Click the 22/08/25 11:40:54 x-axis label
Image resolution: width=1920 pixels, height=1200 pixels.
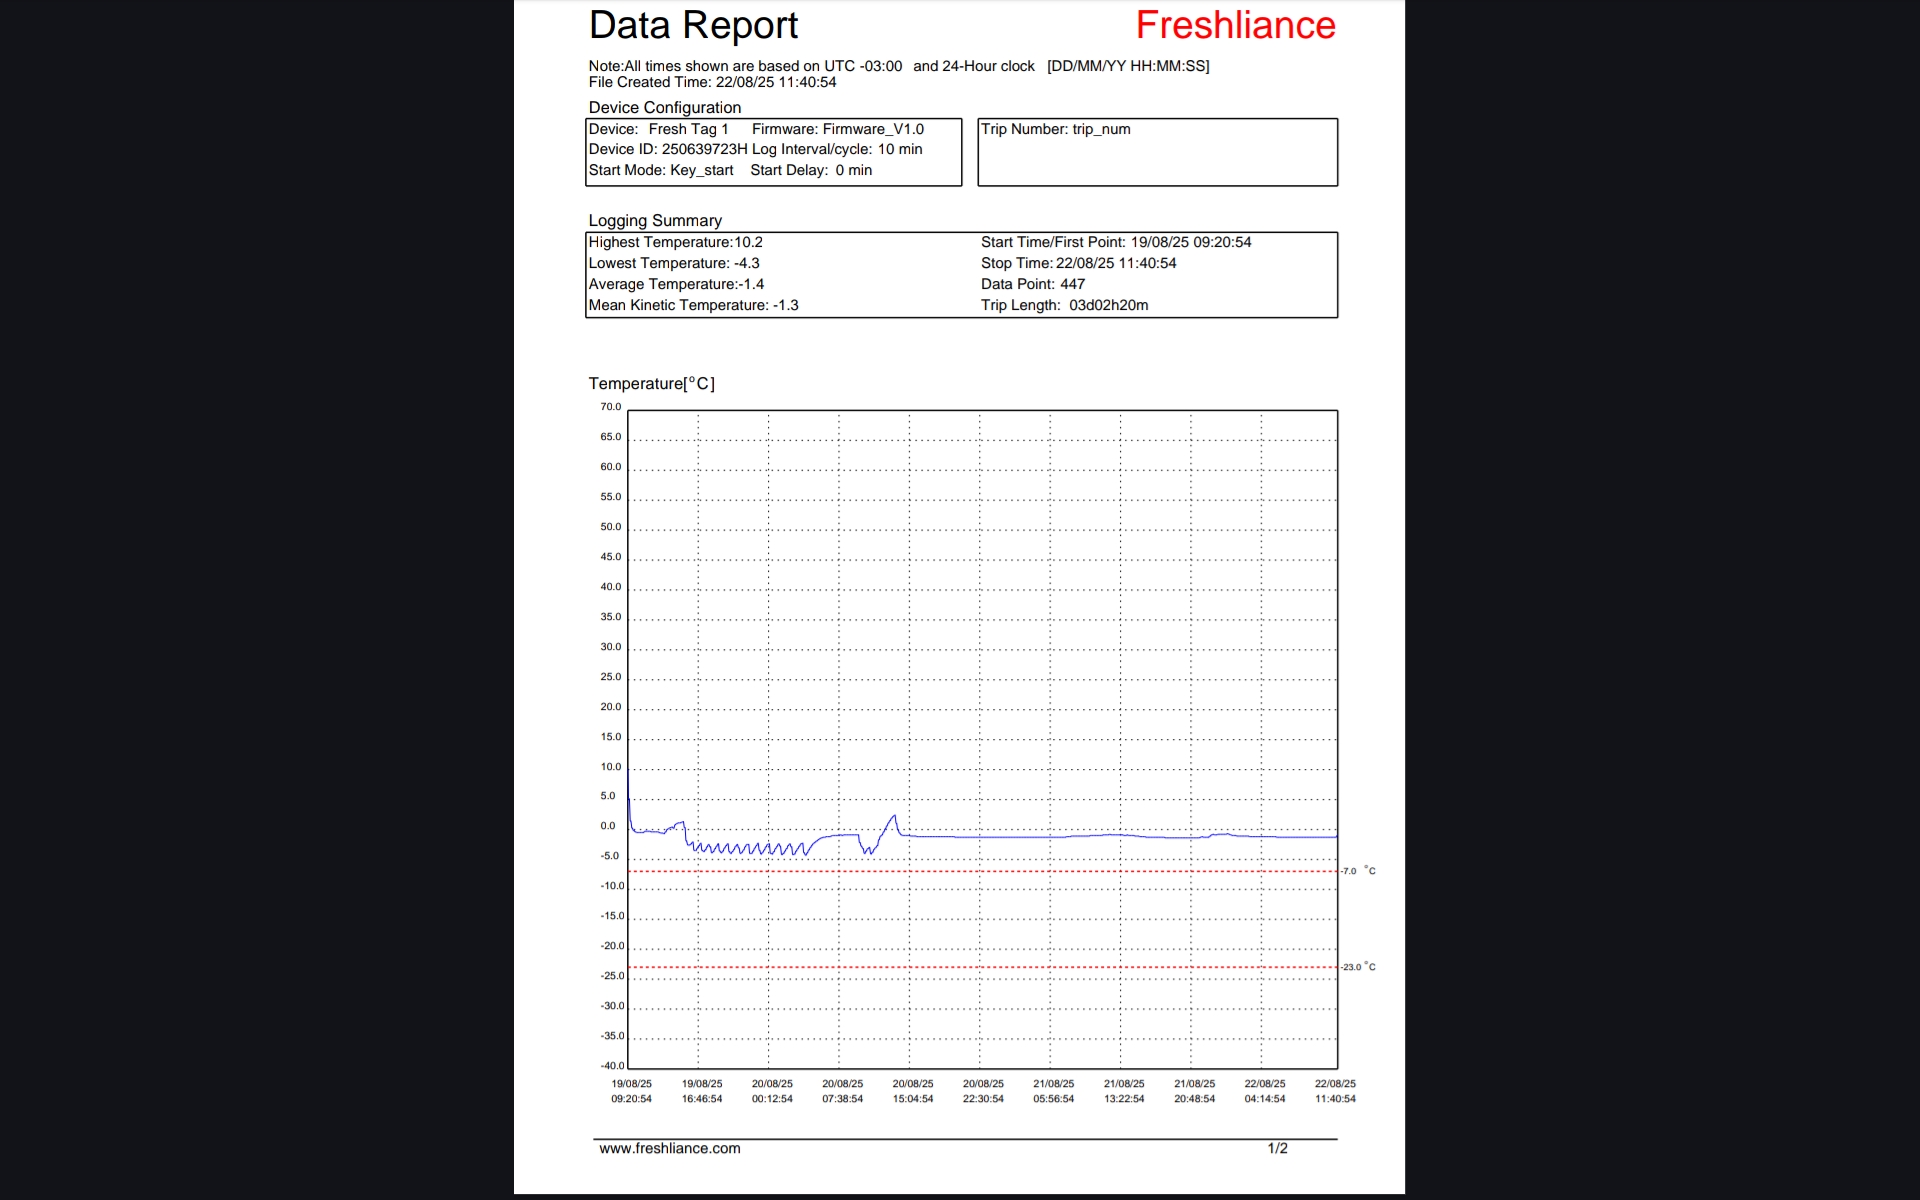[x=1335, y=1091]
